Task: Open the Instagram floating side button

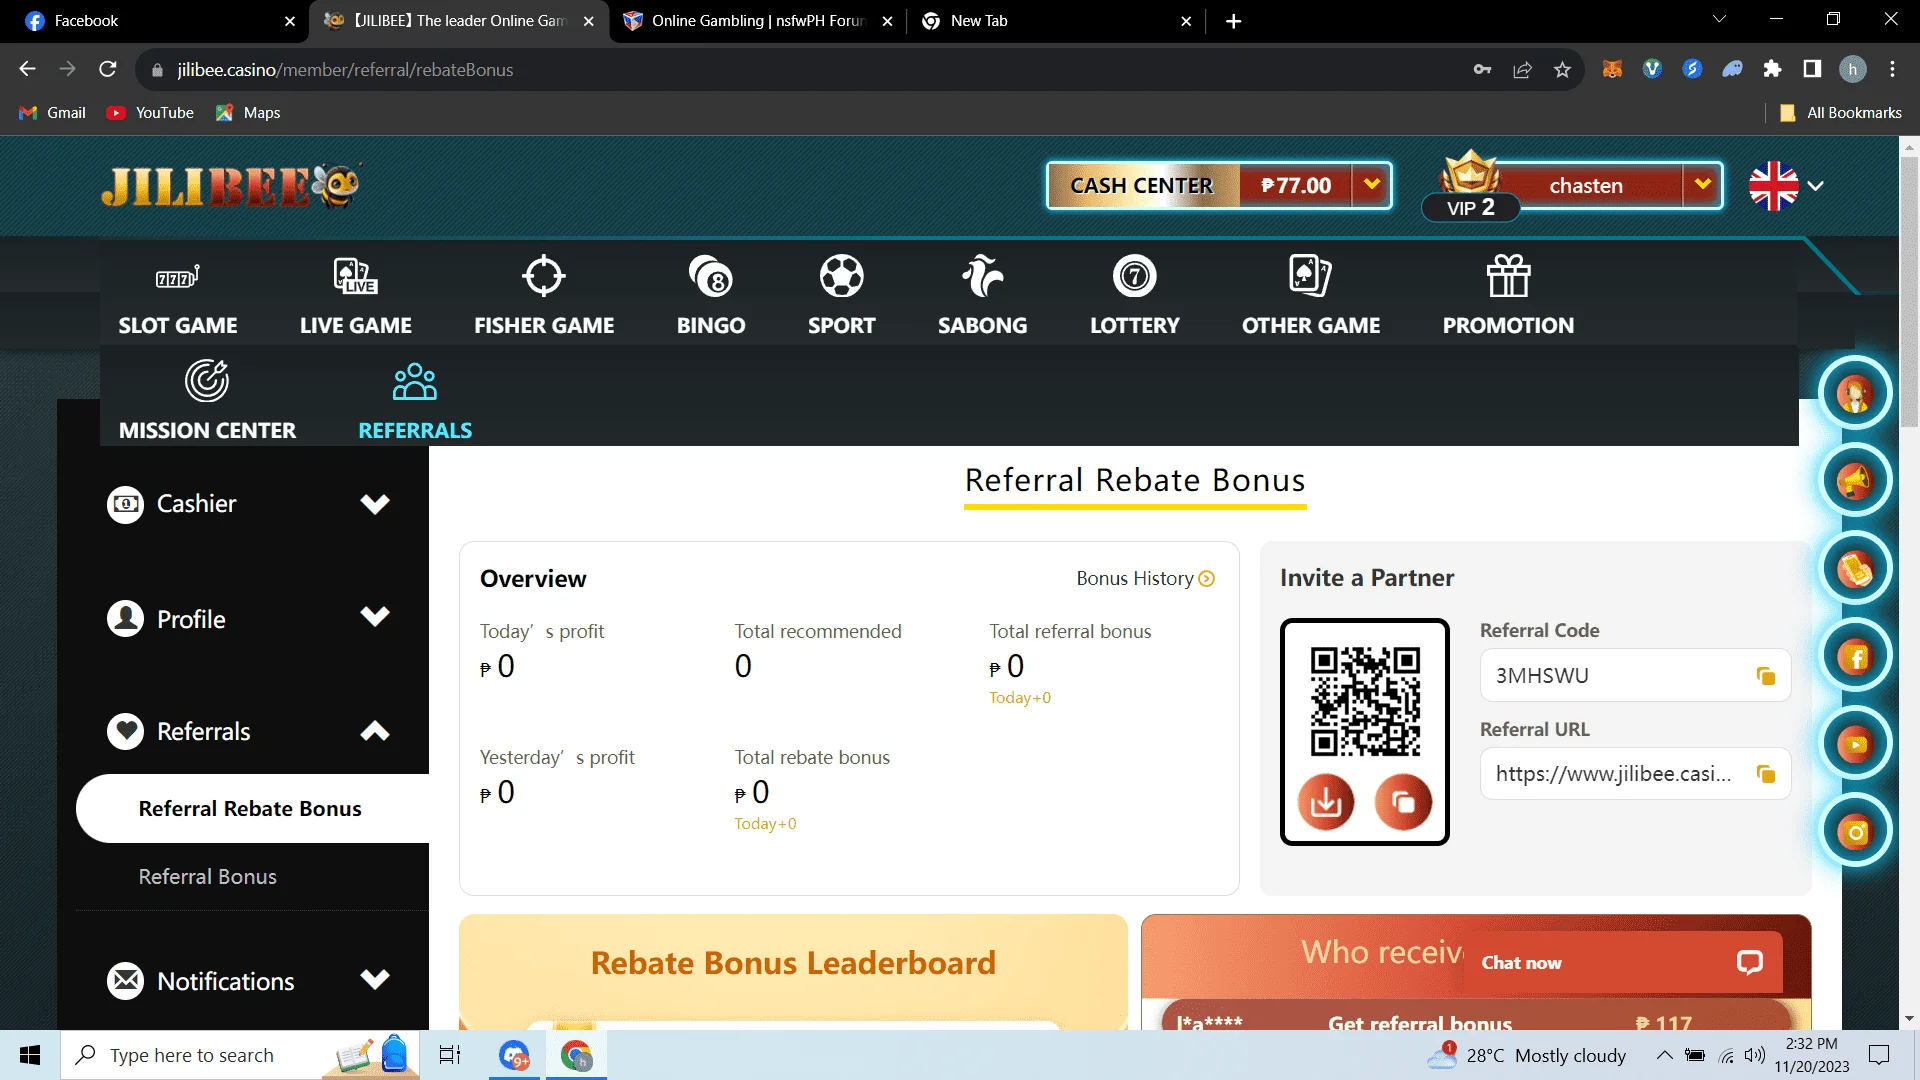Action: pyautogui.click(x=1856, y=832)
